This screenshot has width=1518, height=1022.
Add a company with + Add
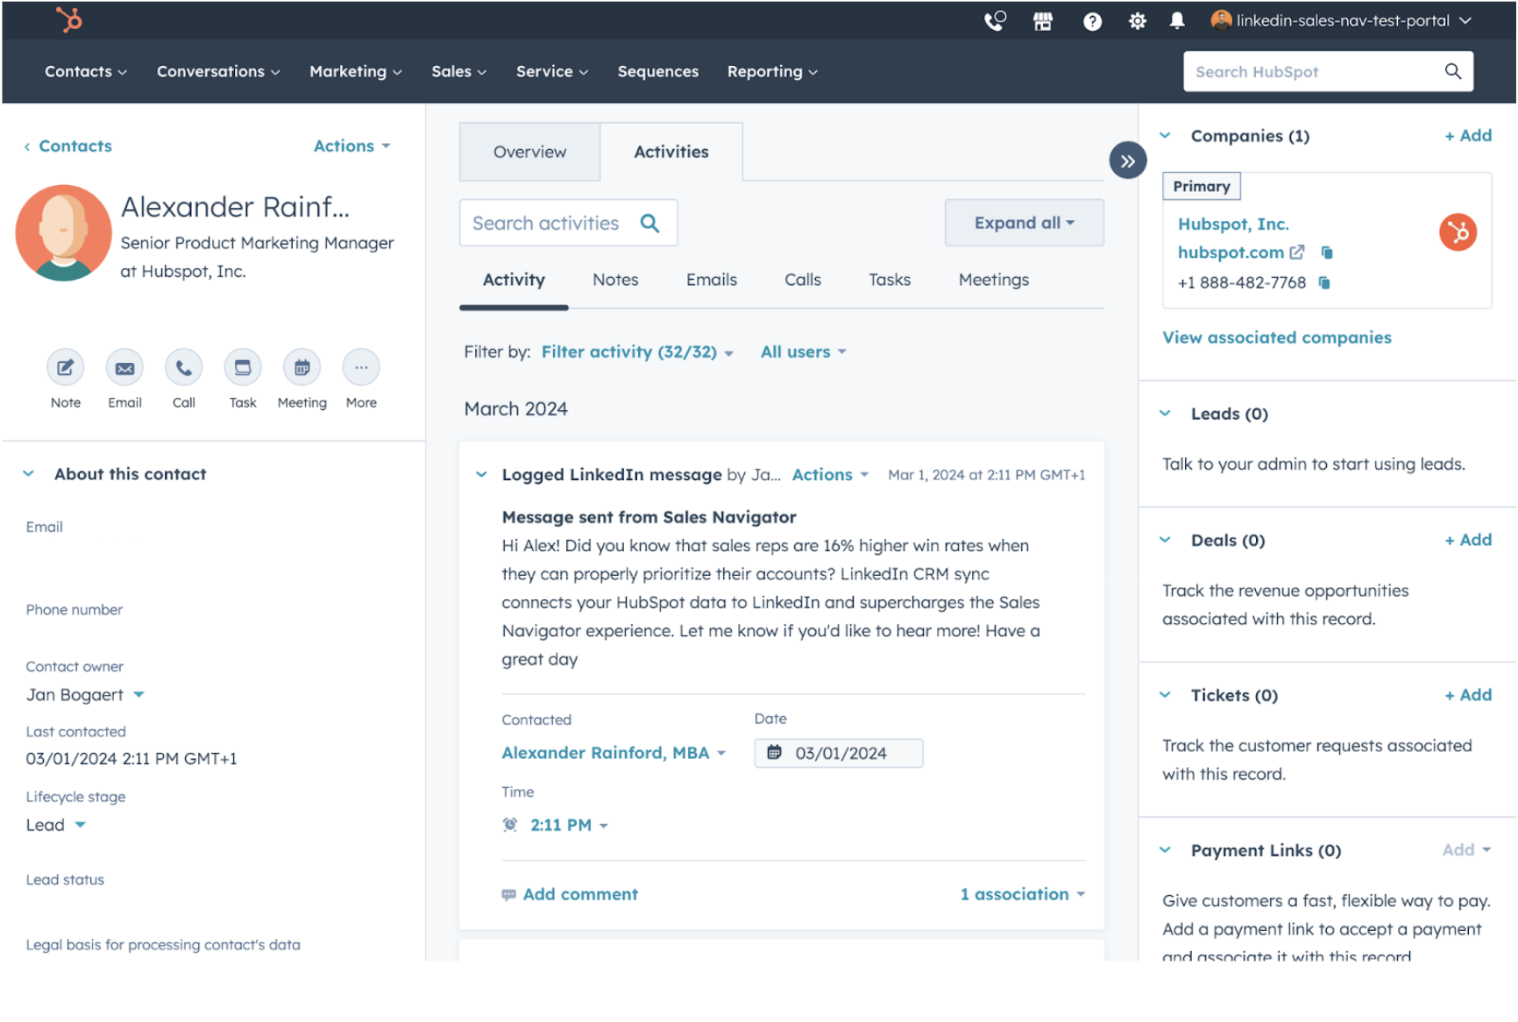(x=1467, y=136)
